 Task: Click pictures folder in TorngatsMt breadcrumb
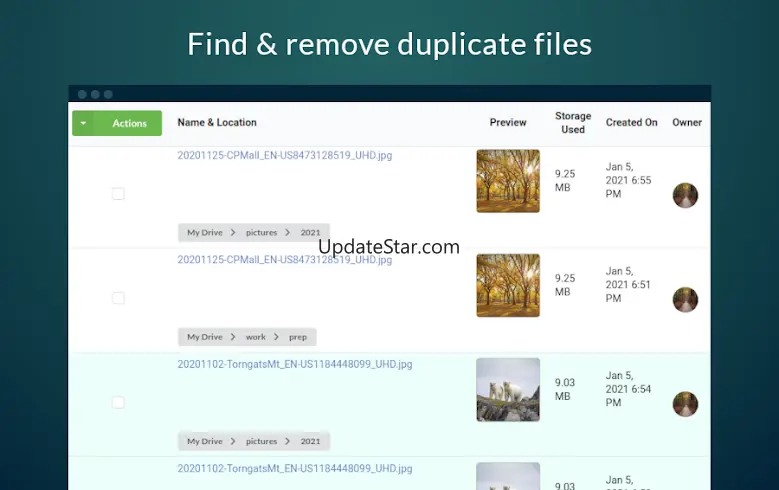[261, 441]
